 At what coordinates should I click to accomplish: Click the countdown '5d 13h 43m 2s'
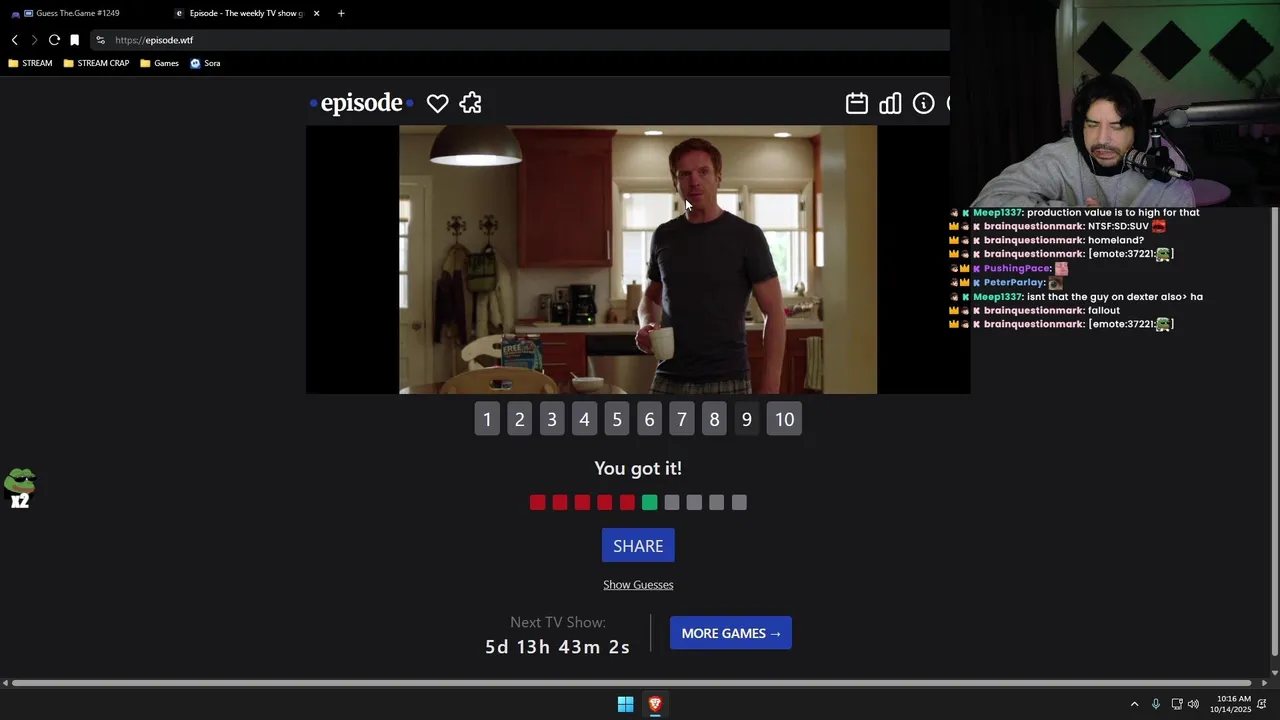coord(558,647)
